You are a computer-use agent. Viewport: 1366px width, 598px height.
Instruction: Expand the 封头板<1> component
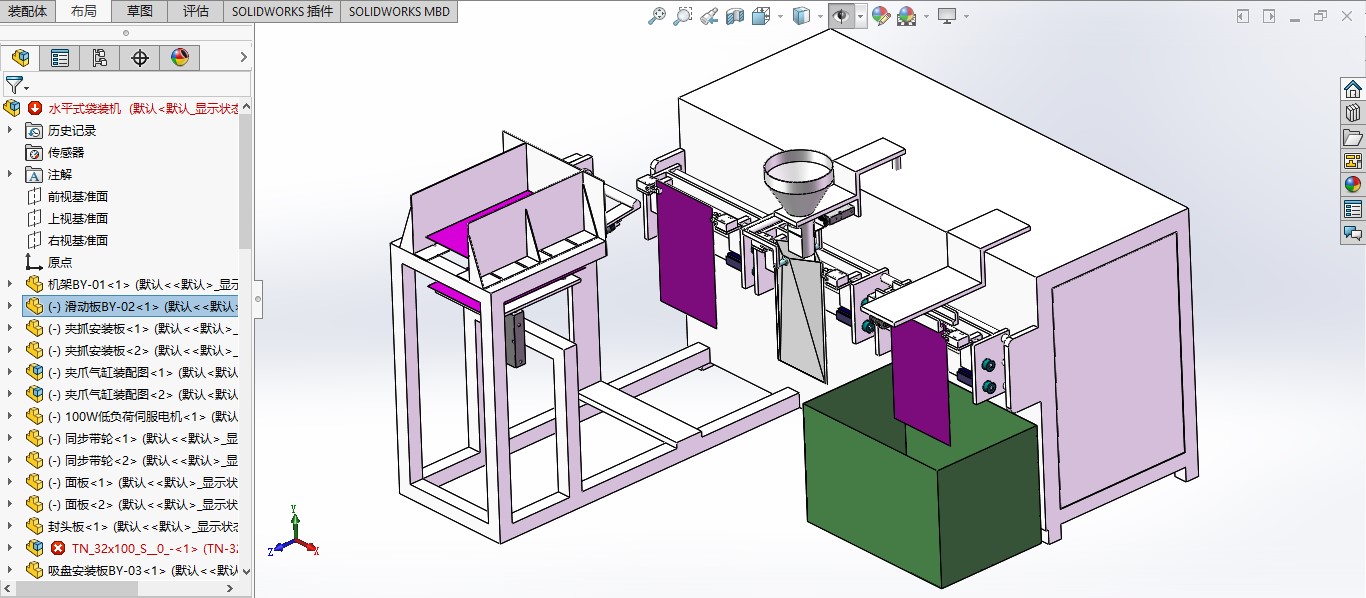click(11, 526)
